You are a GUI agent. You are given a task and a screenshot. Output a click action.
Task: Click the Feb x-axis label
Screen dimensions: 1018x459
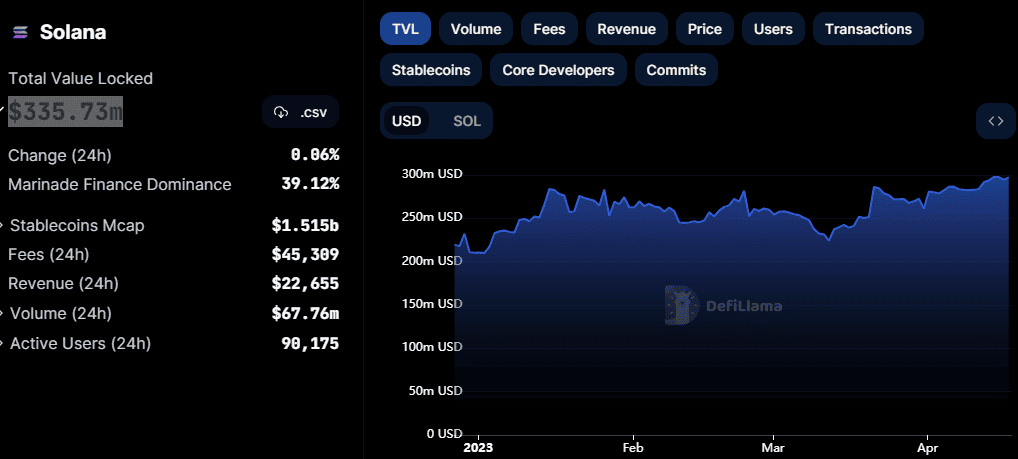[x=632, y=448]
